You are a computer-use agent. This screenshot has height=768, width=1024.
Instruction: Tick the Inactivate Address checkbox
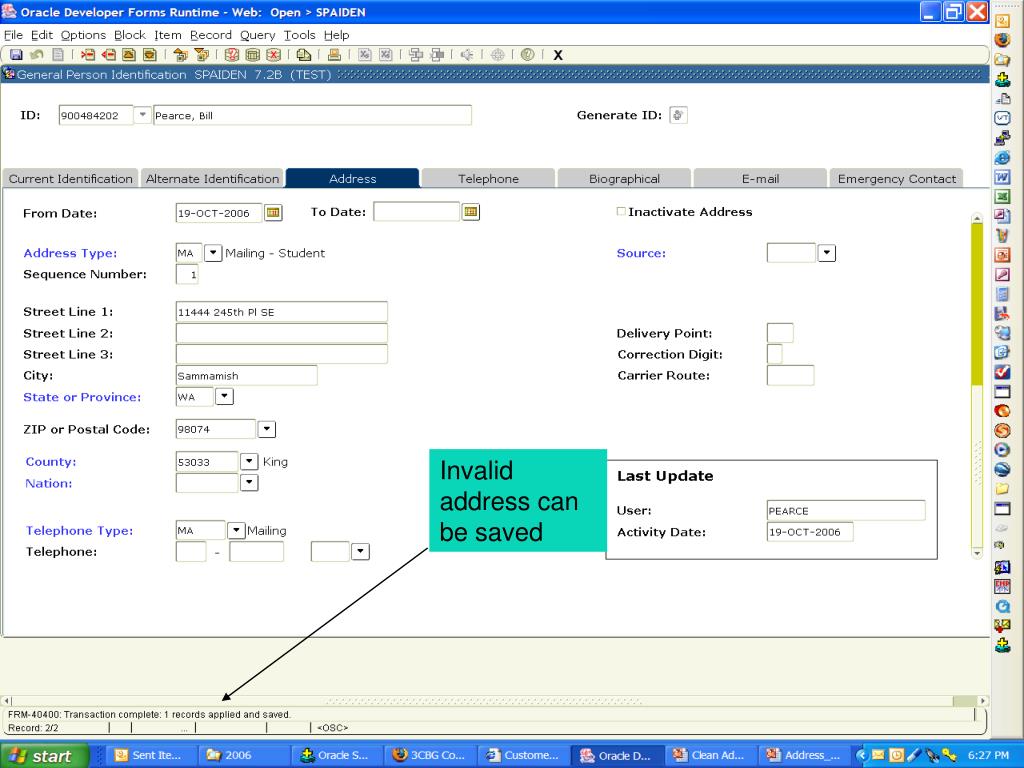point(621,211)
